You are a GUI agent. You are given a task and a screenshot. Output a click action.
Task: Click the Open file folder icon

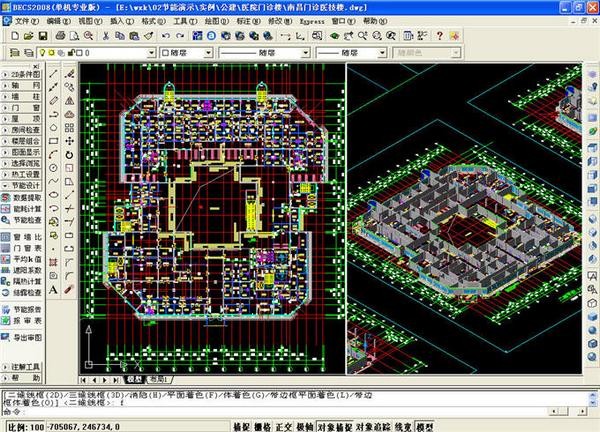coord(28,36)
